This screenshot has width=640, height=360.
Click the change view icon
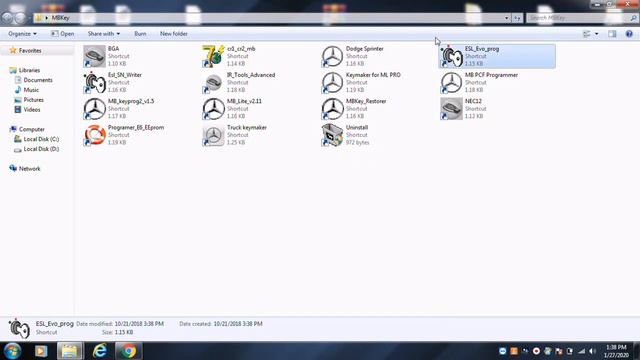click(587, 34)
